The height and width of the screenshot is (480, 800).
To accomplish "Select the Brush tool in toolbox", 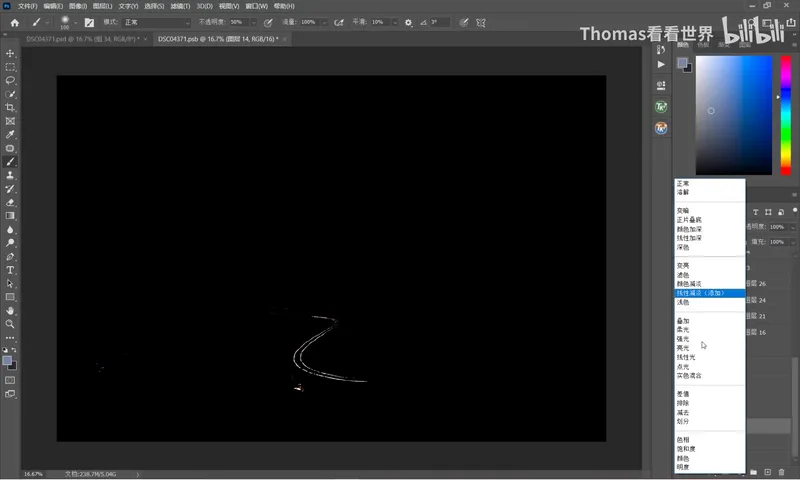I will [x=10, y=162].
